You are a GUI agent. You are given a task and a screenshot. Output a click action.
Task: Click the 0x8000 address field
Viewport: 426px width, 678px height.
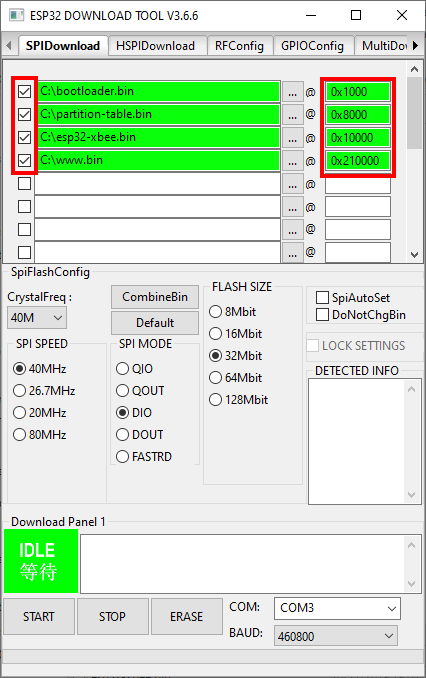[x=358, y=115]
